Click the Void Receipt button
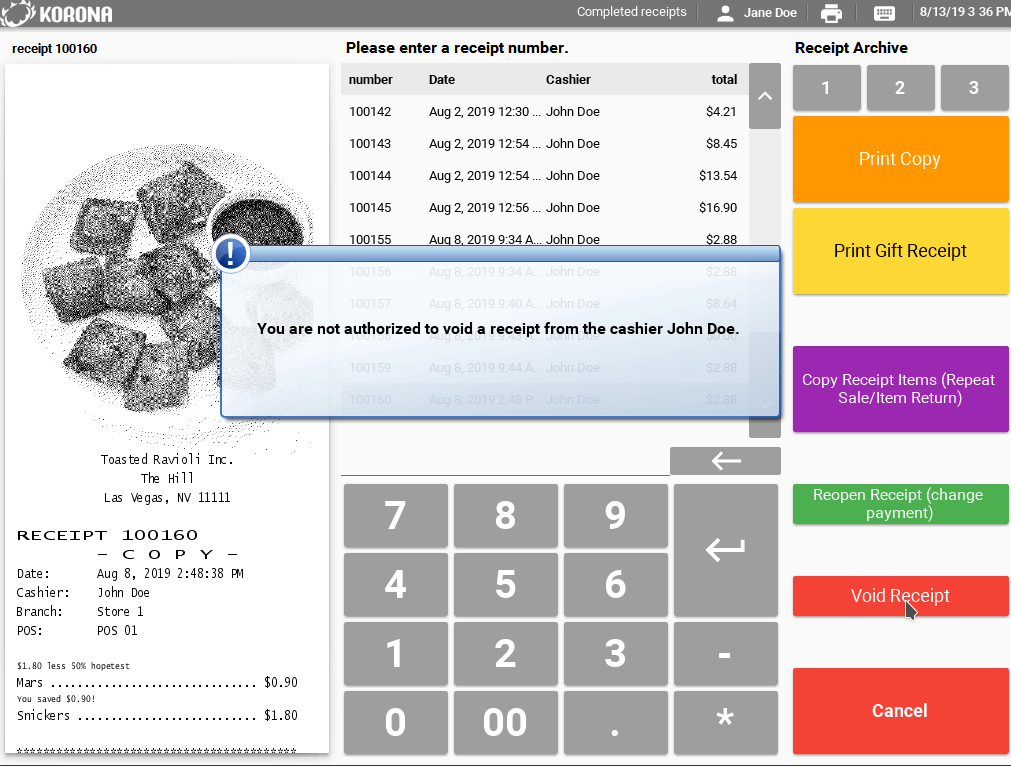This screenshot has height=766, width=1011. click(900, 596)
